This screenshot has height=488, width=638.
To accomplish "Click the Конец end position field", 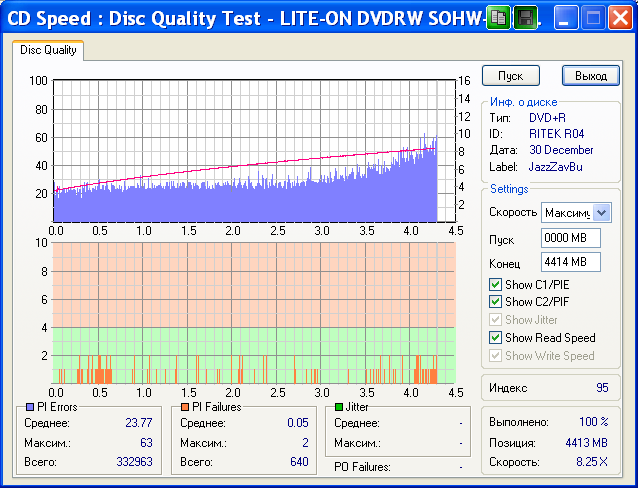I will (x=570, y=262).
